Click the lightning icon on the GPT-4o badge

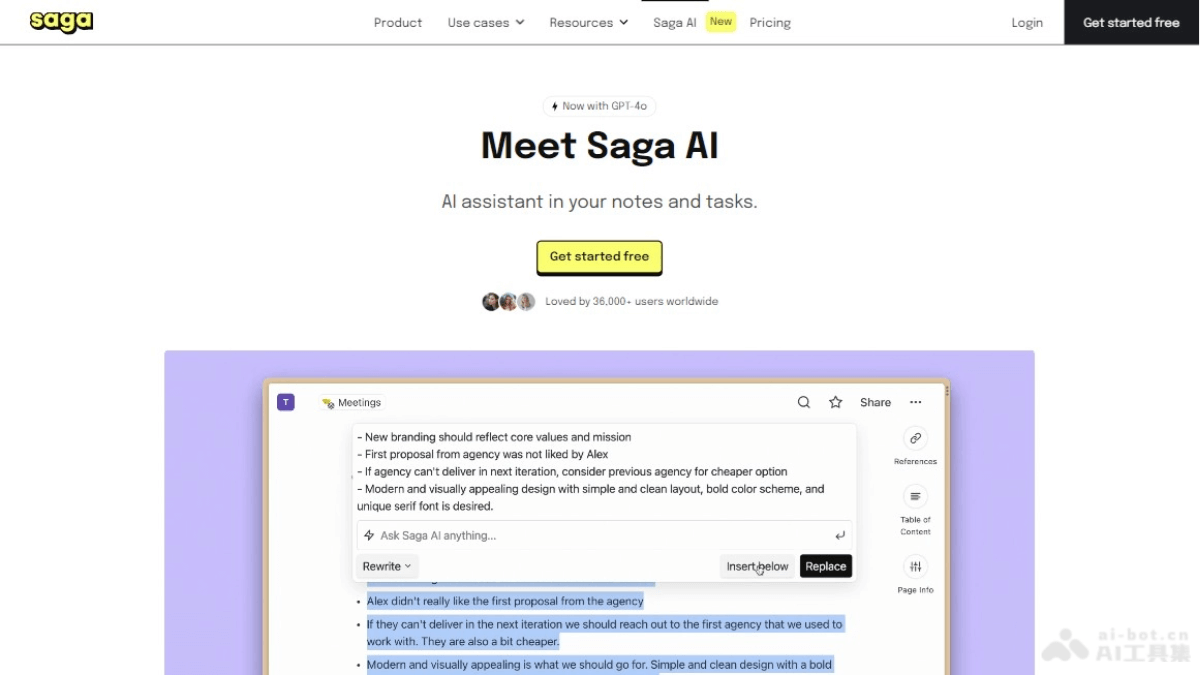pos(554,105)
